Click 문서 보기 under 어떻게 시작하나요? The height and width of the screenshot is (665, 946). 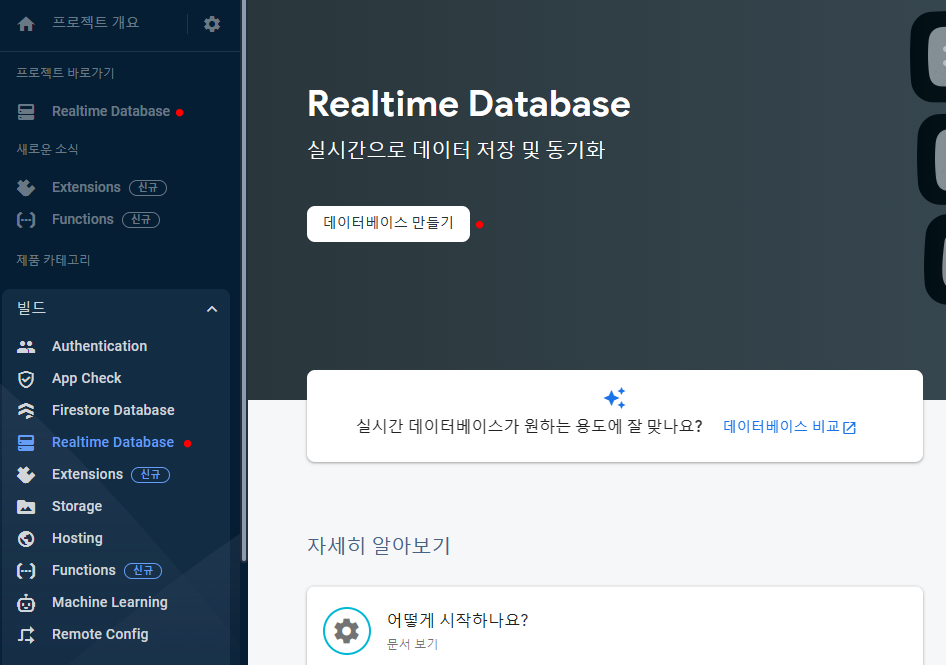[x=412, y=644]
